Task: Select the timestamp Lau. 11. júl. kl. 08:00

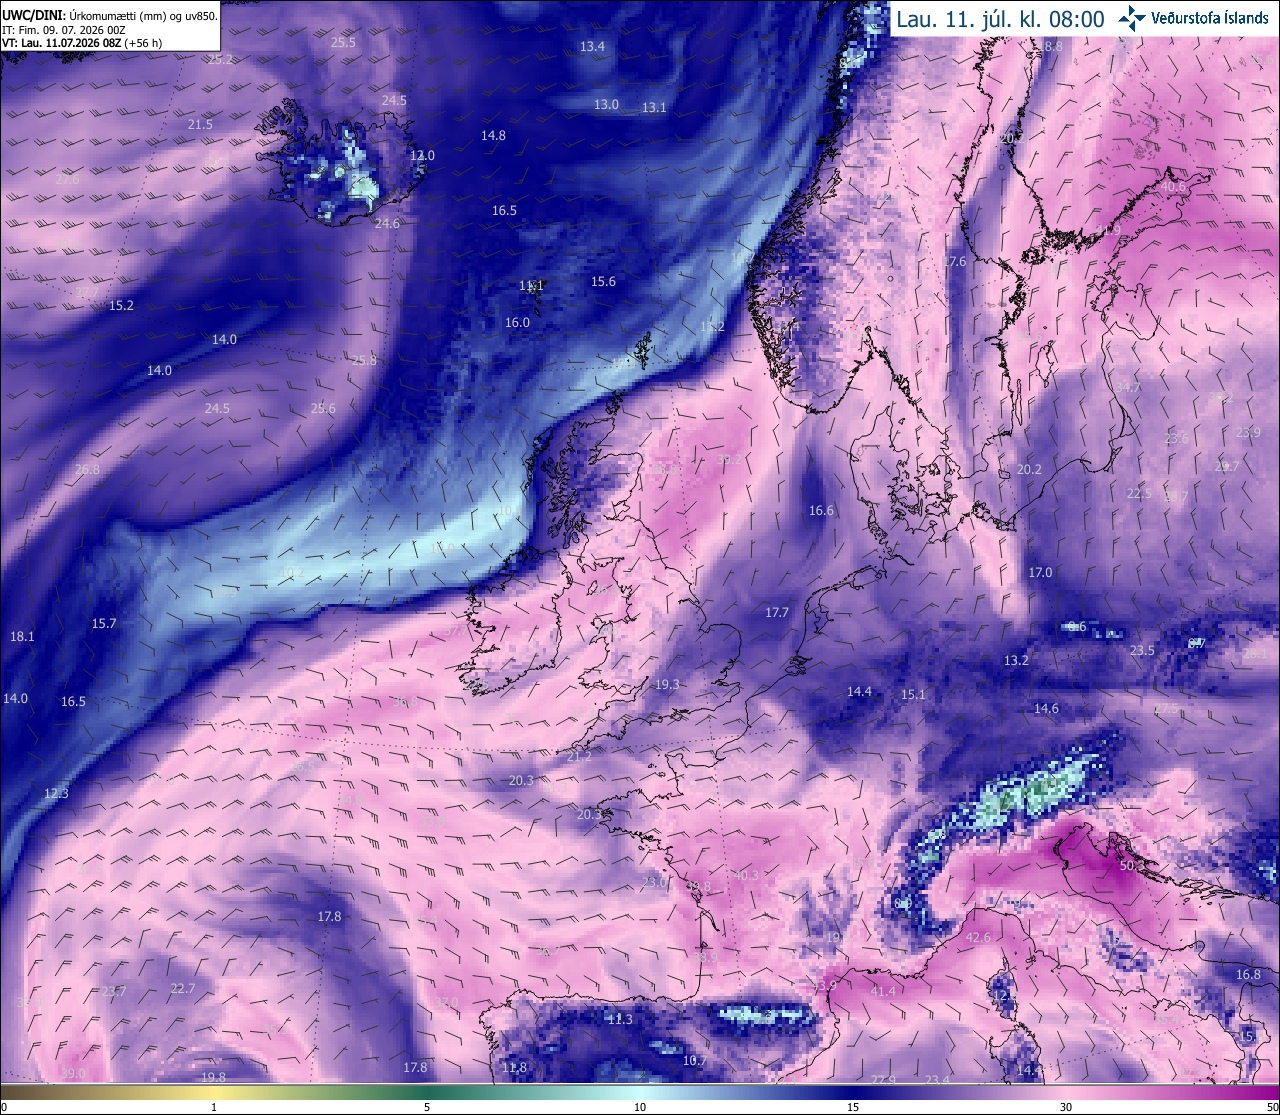Action: point(1000,19)
